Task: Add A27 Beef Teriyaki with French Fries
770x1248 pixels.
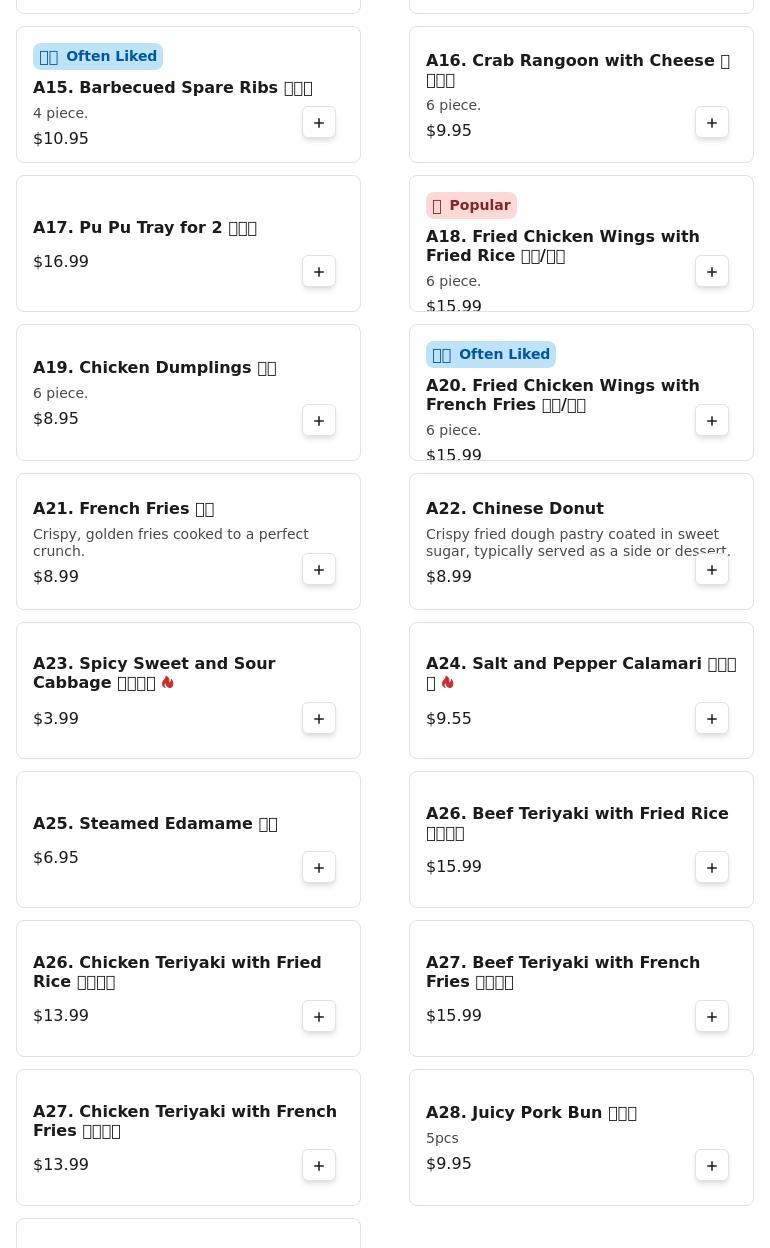Action: 712,1017
